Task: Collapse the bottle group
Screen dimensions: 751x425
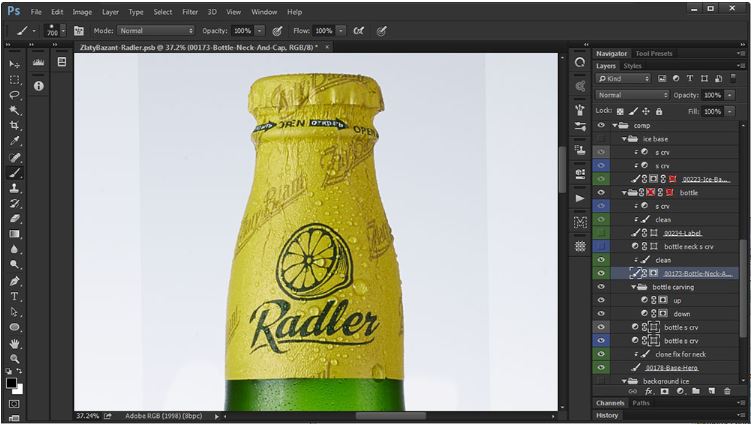Action: [x=624, y=193]
